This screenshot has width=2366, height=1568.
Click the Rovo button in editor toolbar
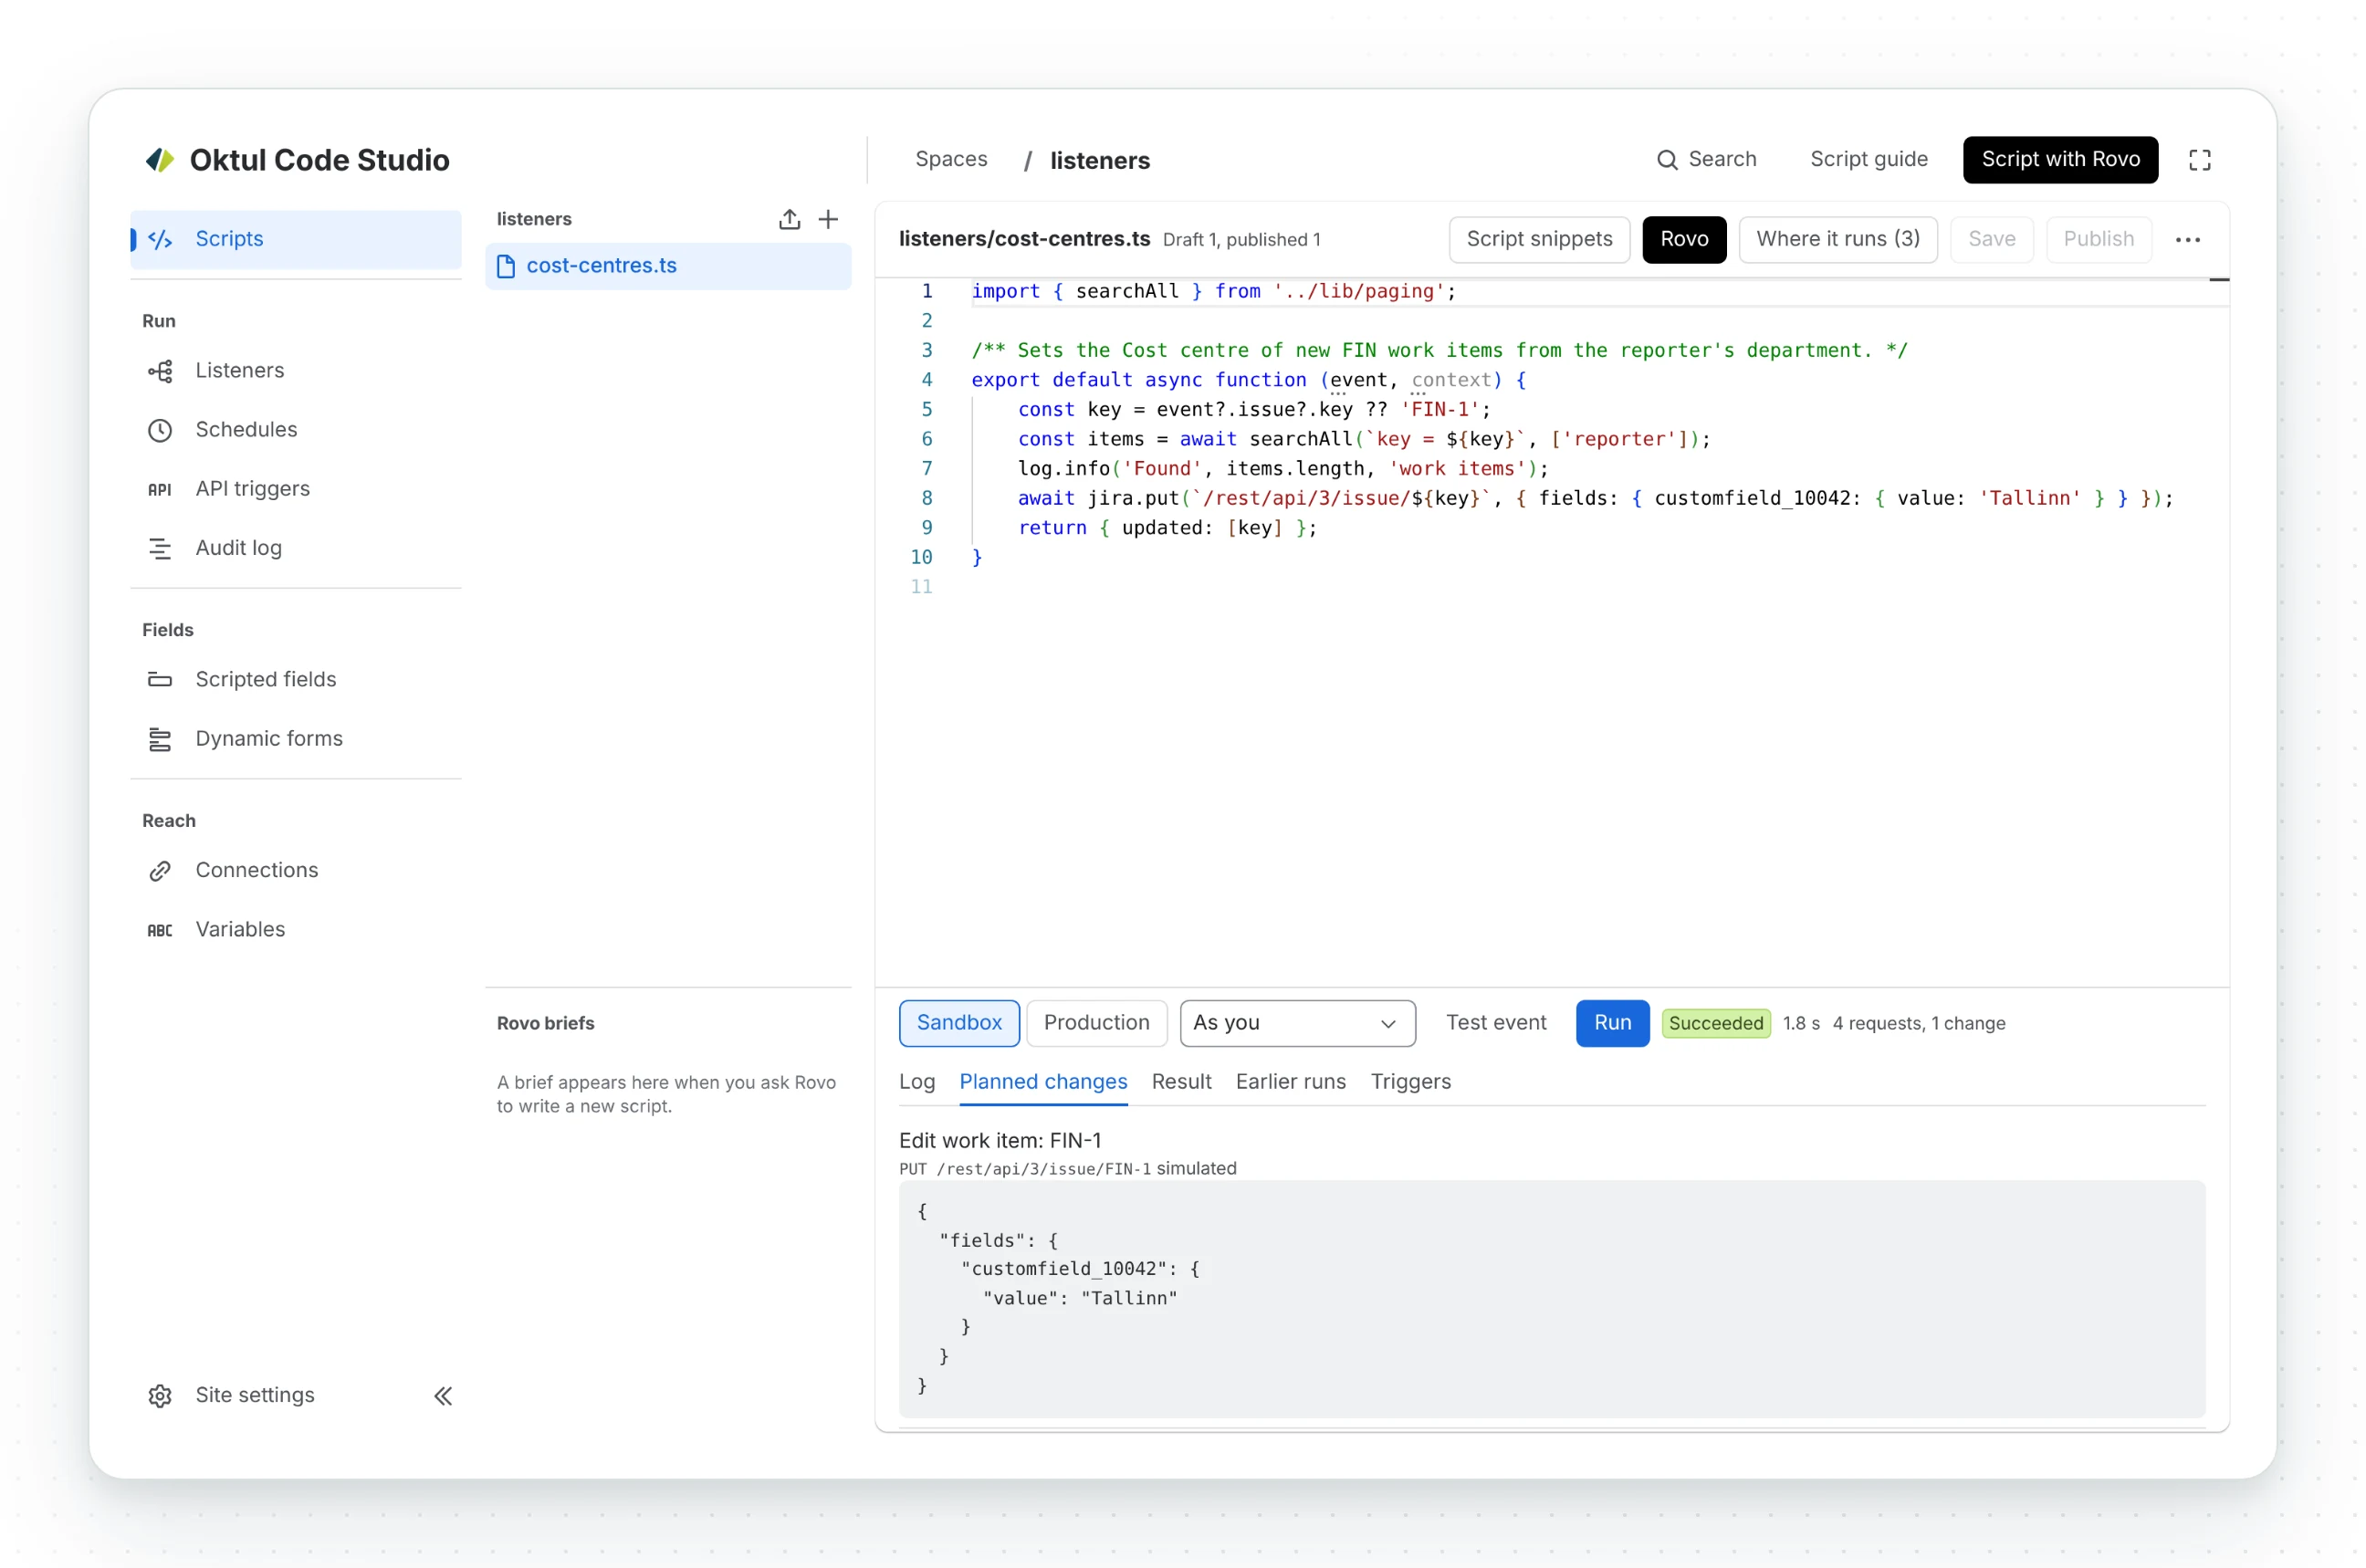(x=1684, y=240)
